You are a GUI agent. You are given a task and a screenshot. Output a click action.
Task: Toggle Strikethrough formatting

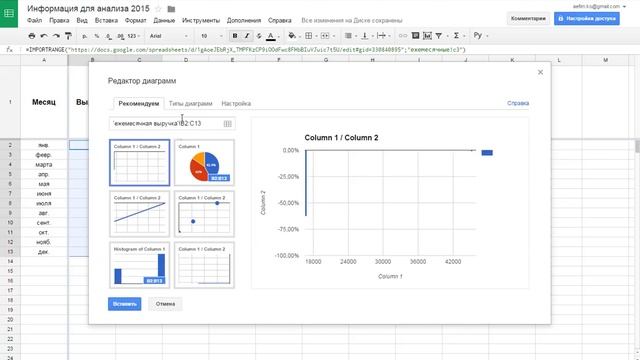[259, 36]
